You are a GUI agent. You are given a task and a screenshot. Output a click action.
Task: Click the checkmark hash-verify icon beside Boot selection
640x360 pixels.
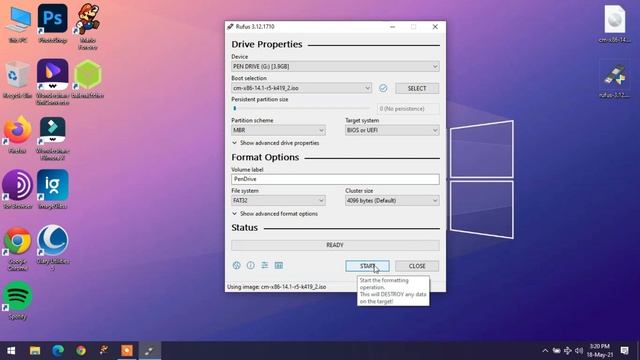383,88
